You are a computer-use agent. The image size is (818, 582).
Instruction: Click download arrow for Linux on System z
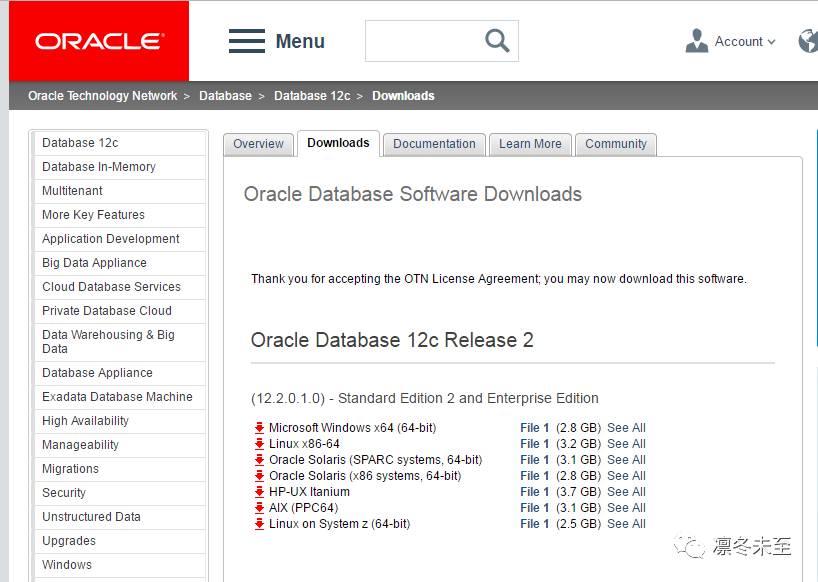(259, 524)
